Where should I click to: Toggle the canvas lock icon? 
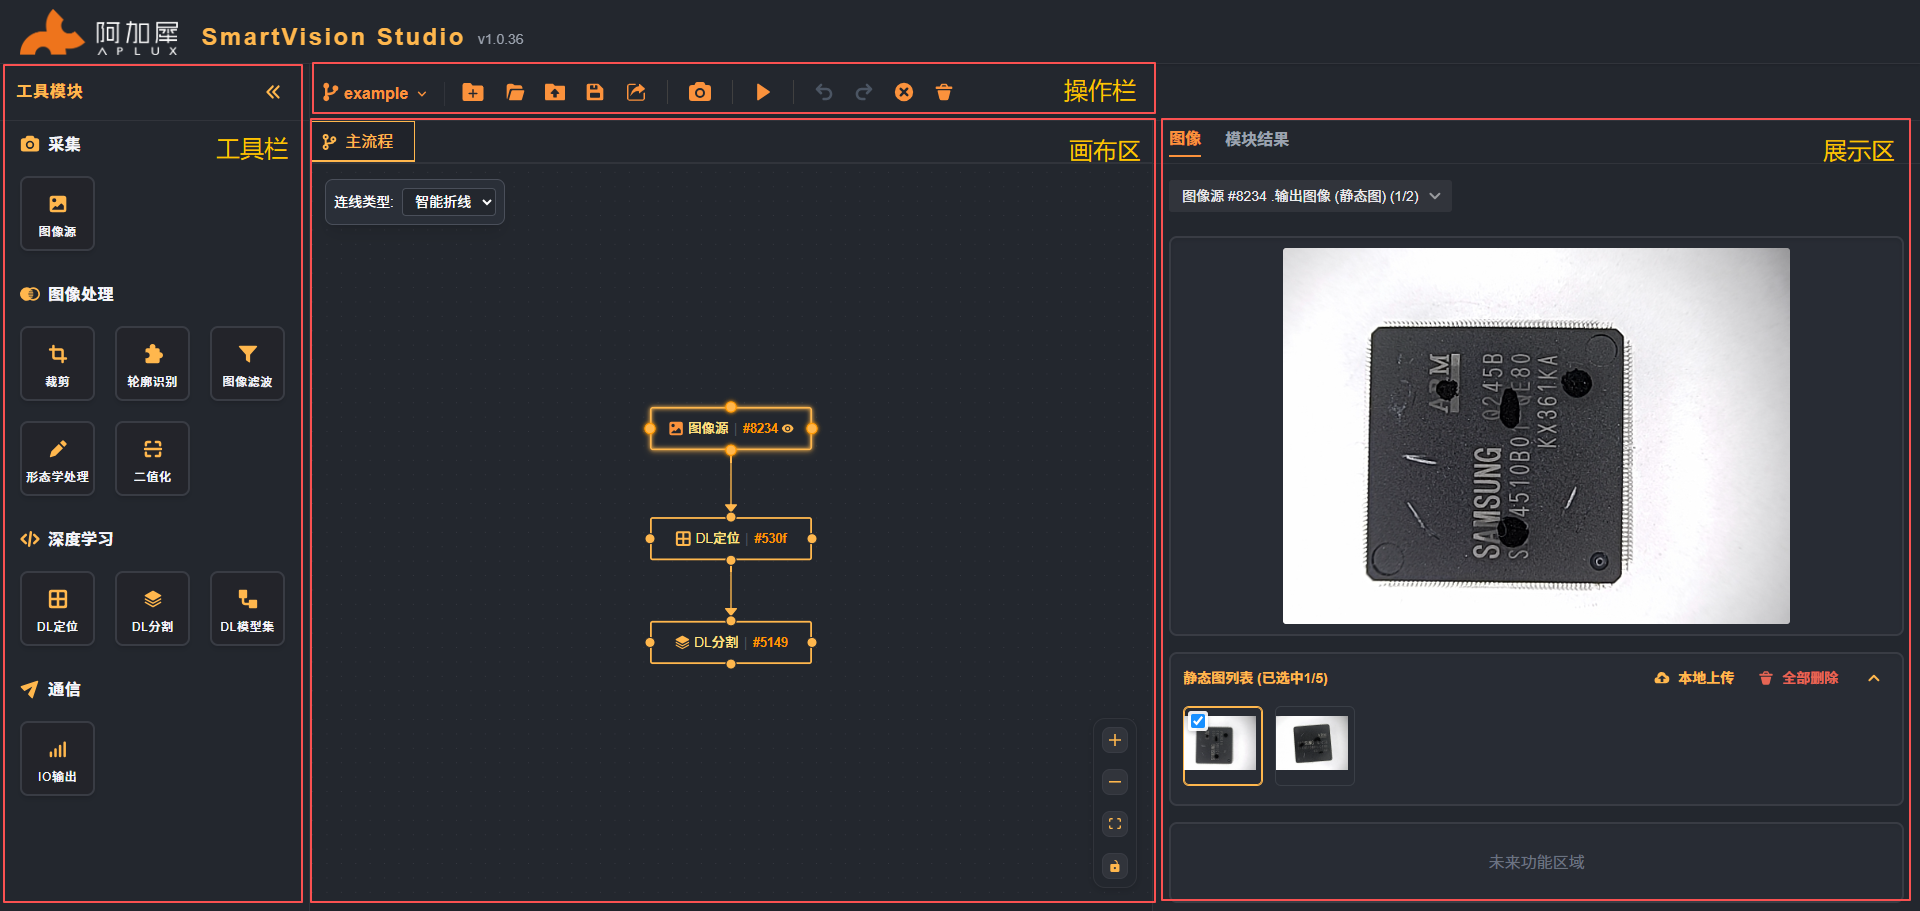point(1114,866)
